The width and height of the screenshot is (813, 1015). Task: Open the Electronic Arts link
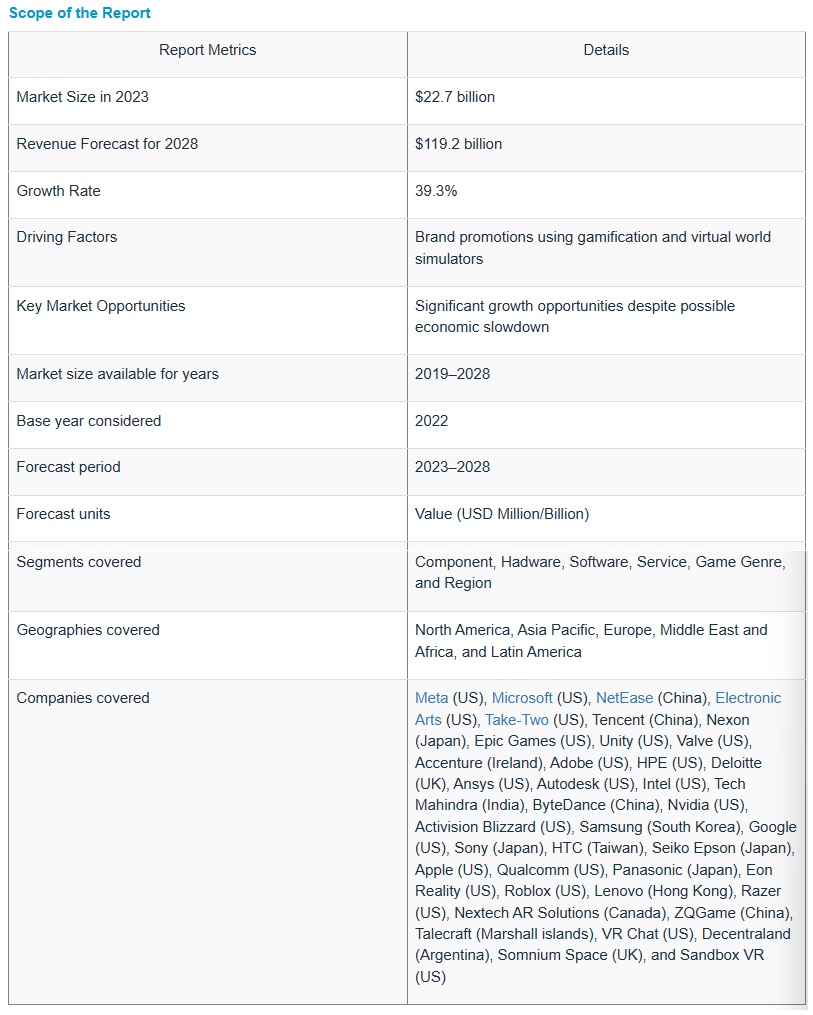[748, 698]
